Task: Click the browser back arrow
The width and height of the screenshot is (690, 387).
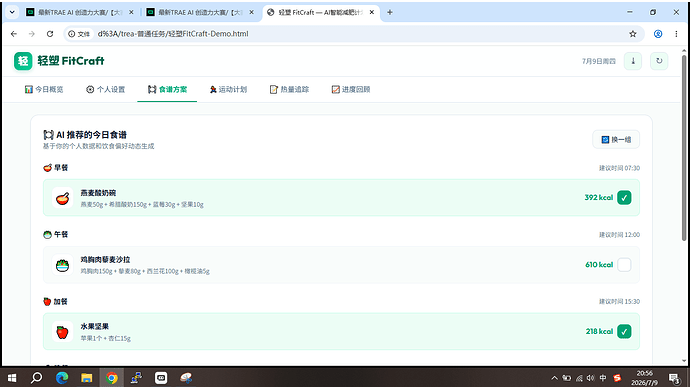Action: pyautogui.click(x=14, y=34)
